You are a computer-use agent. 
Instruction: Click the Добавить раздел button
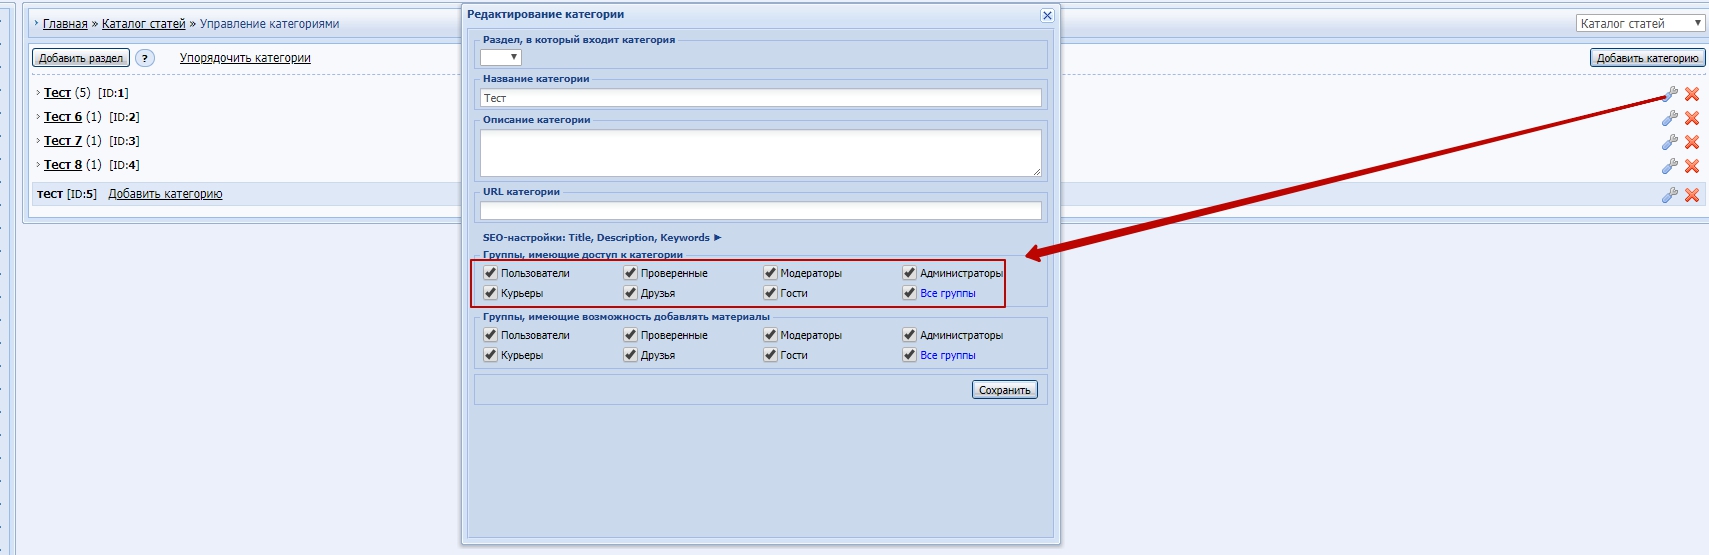coord(81,58)
